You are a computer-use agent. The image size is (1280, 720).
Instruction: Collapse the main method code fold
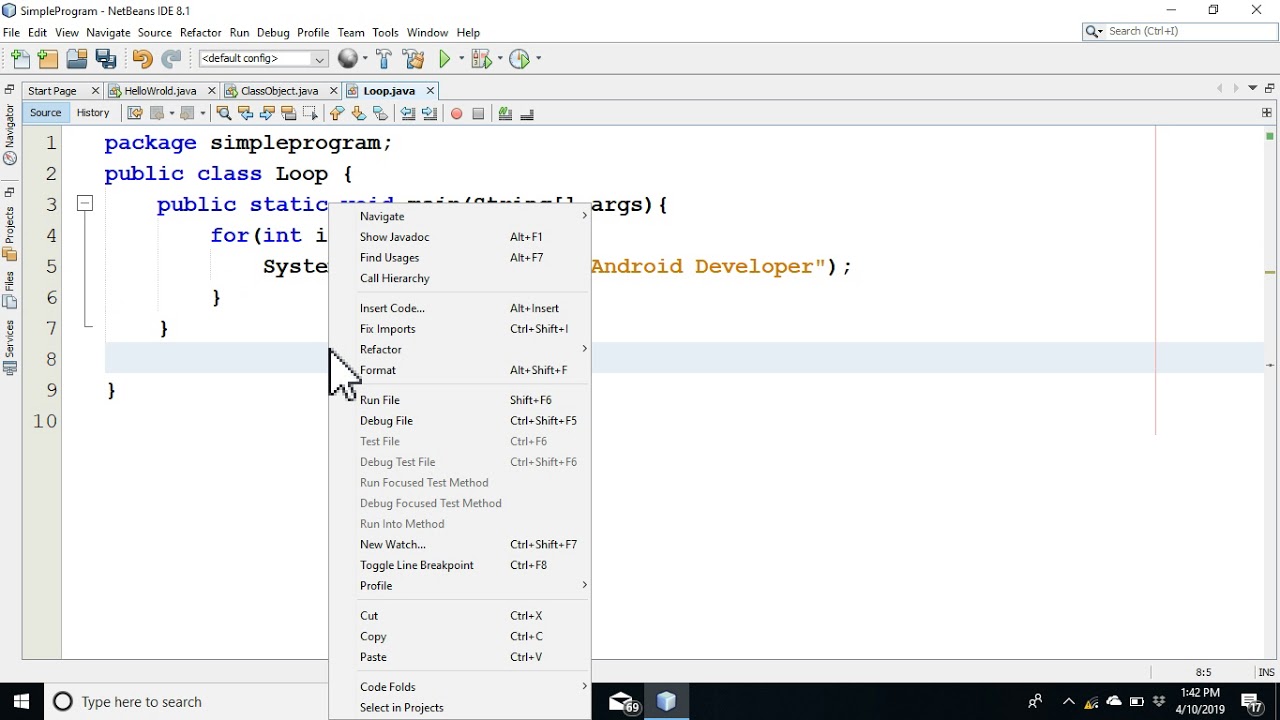[x=85, y=204]
